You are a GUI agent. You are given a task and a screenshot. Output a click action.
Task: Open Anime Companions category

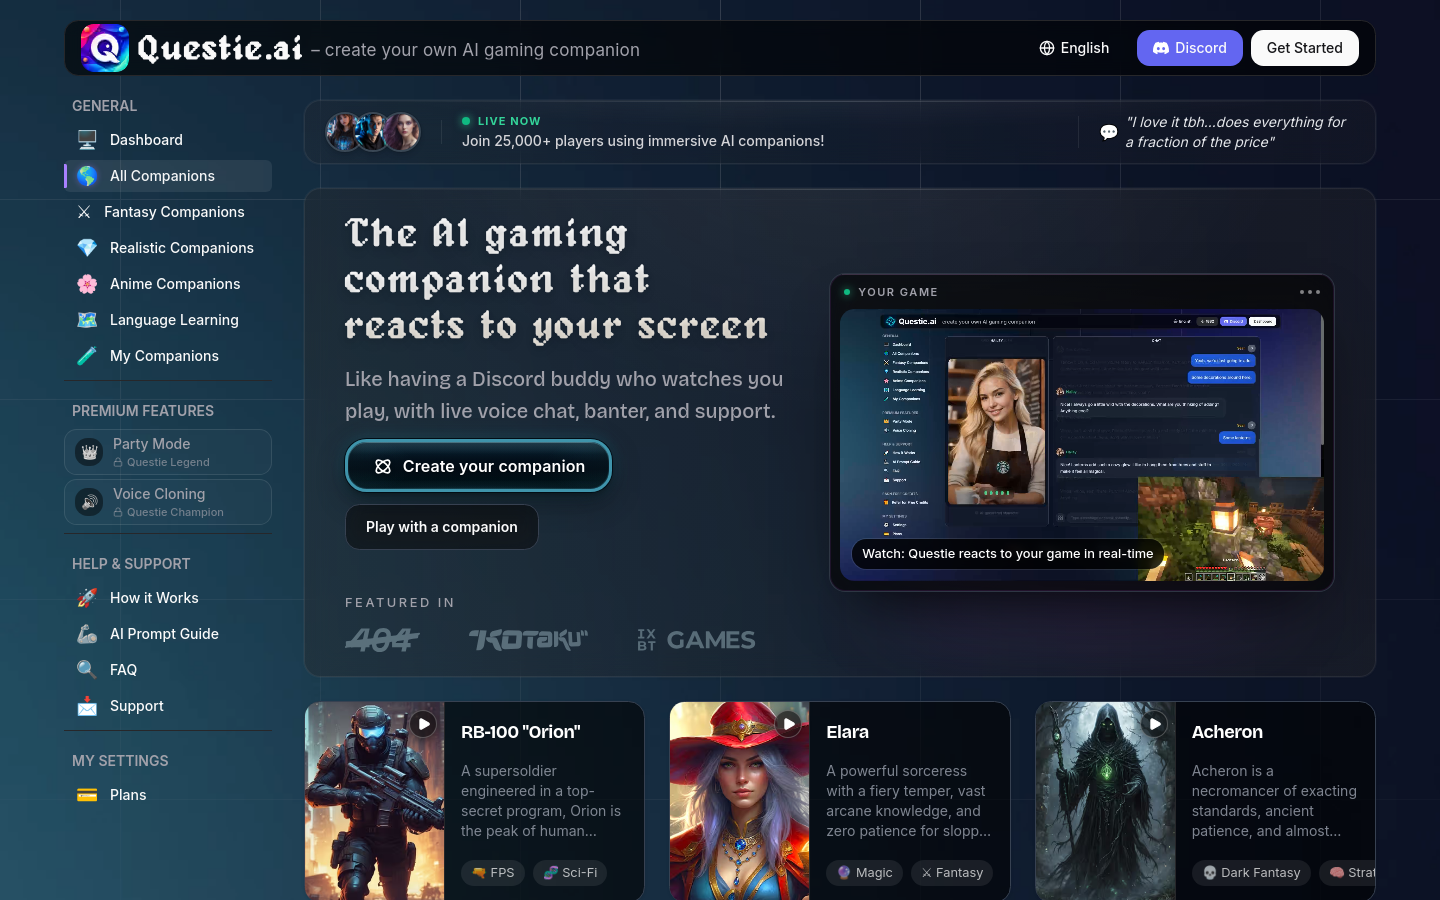168,284
